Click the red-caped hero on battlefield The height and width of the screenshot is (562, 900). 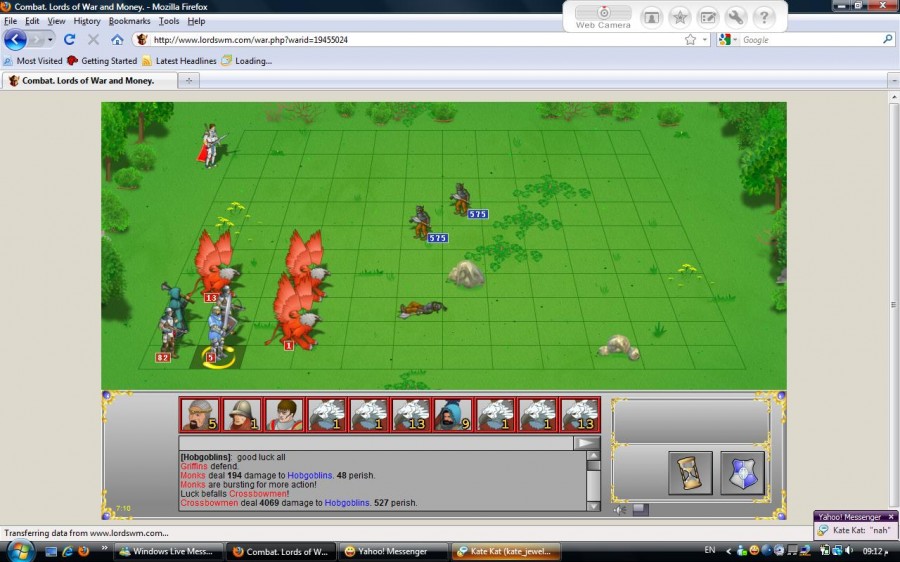[211, 145]
